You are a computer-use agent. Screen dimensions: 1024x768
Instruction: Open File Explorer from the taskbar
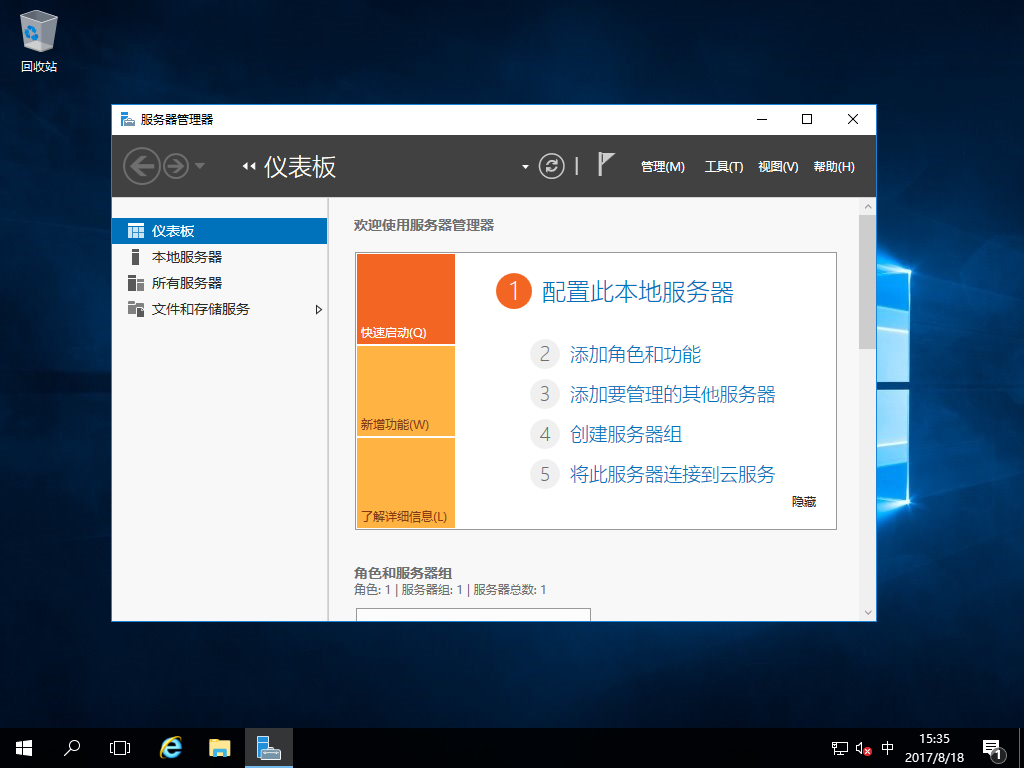220,747
